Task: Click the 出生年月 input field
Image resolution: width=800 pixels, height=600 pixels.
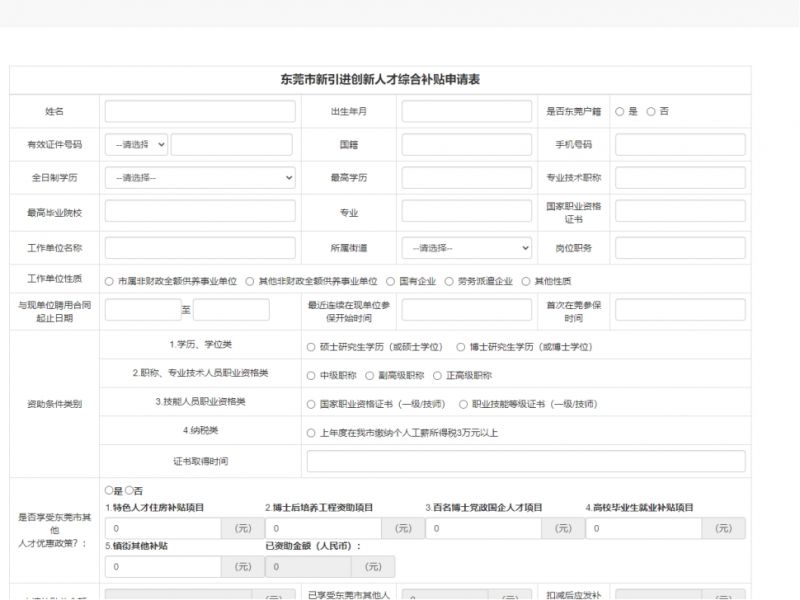Action: click(x=466, y=111)
